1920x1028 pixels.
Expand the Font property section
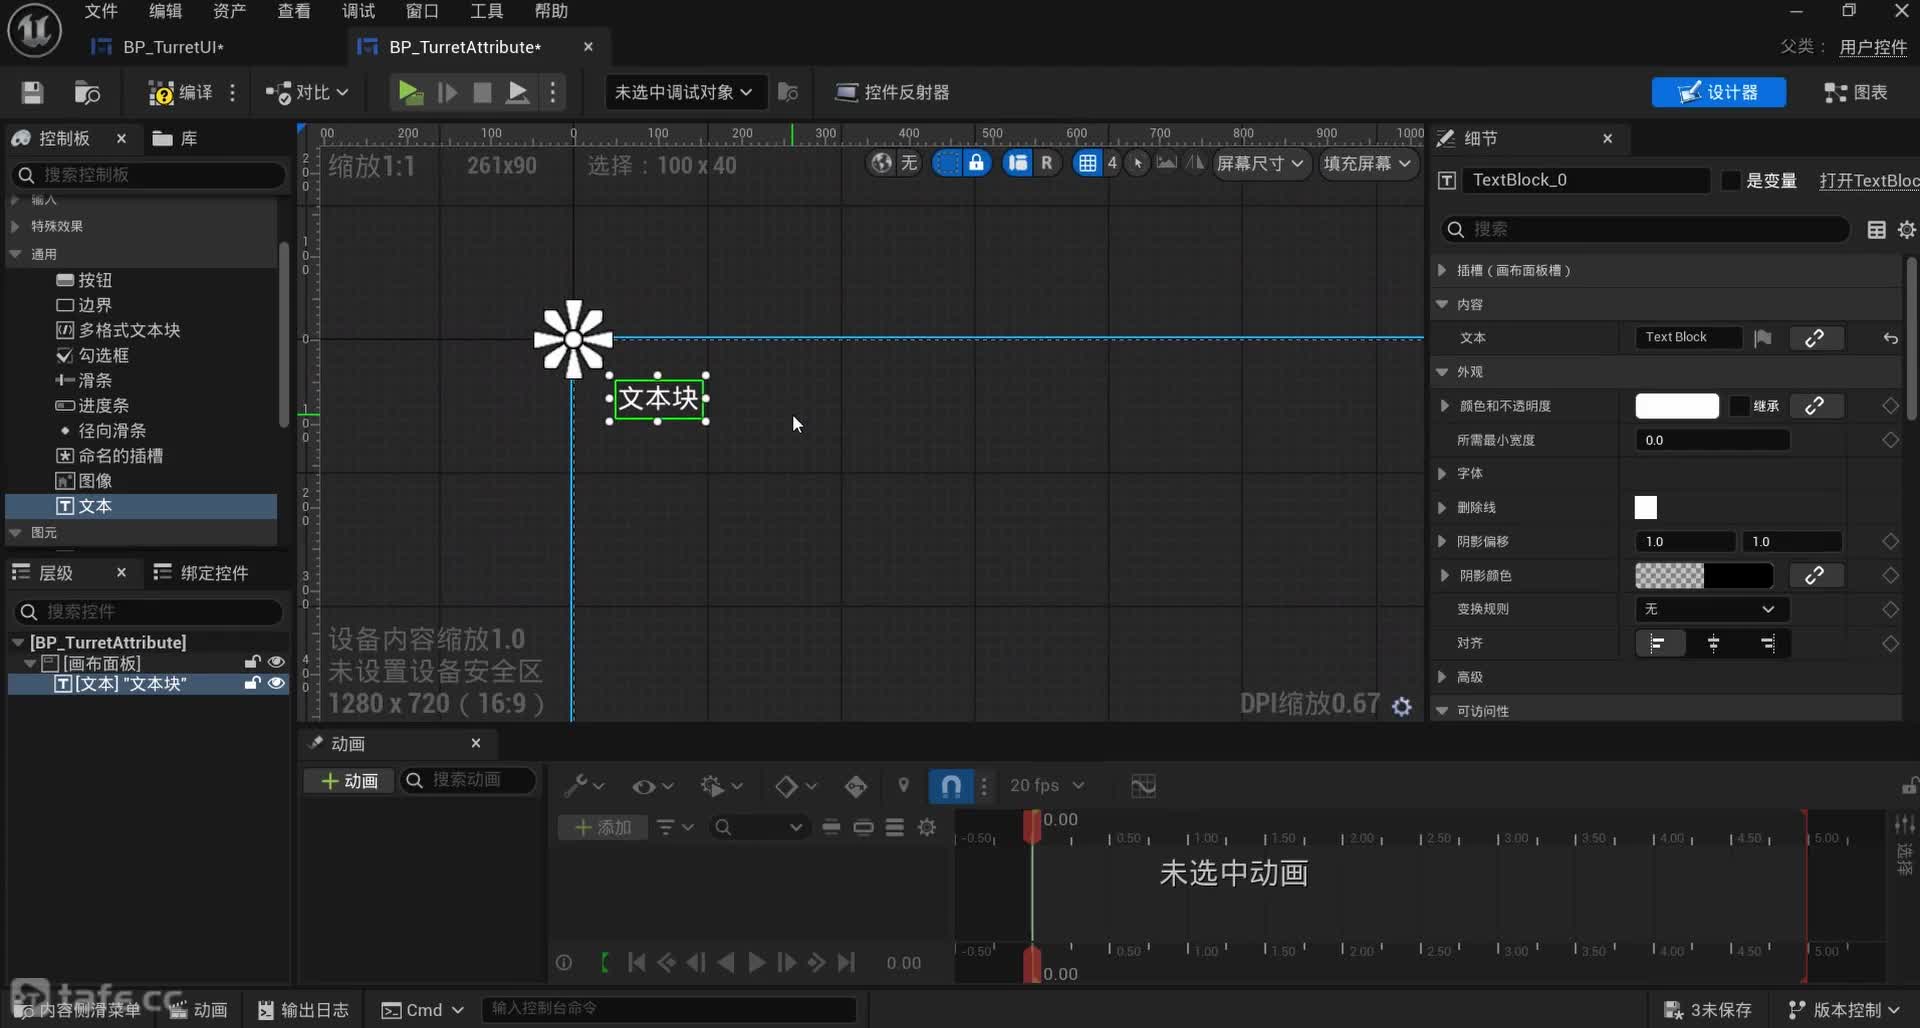[1442, 474]
